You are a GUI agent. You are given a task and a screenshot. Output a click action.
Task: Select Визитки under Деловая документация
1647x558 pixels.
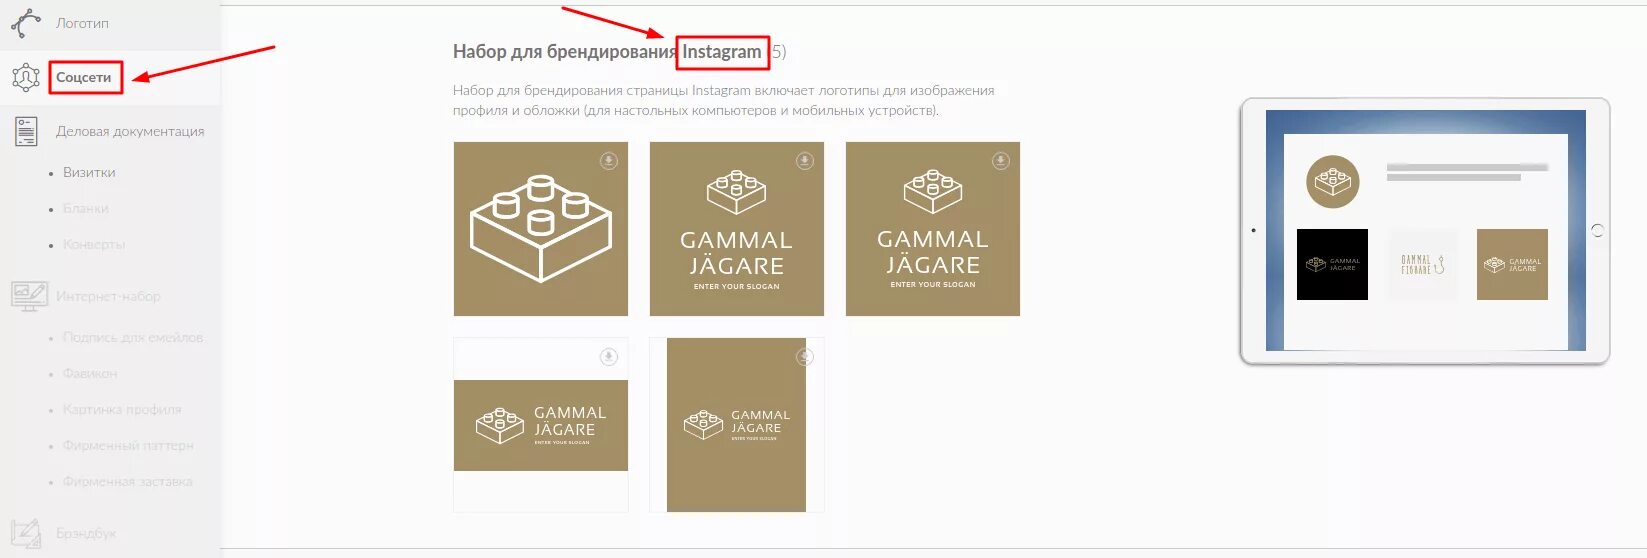click(x=89, y=172)
